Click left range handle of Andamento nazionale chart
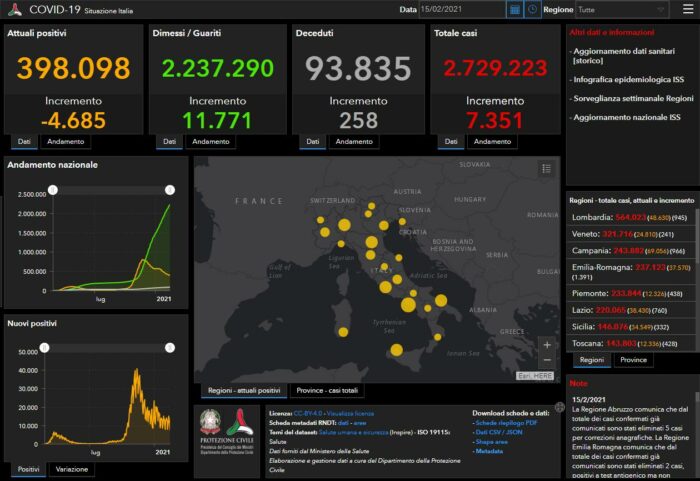Screen dimensions: 700x481 pos(53,190)
